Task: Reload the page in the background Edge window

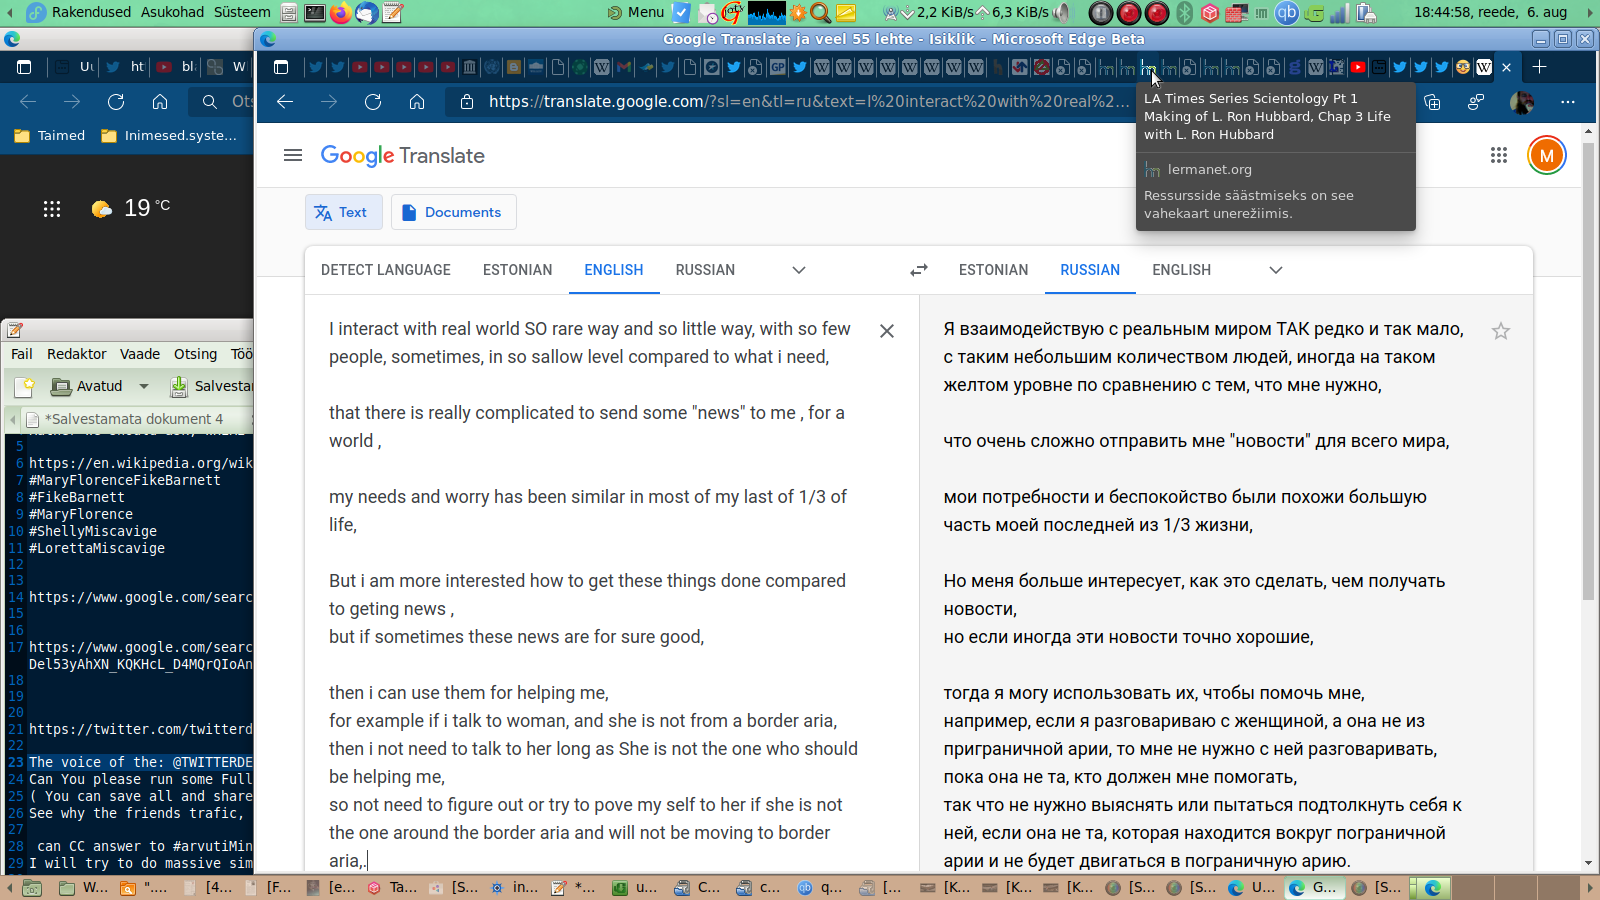Action: (116, 101)
